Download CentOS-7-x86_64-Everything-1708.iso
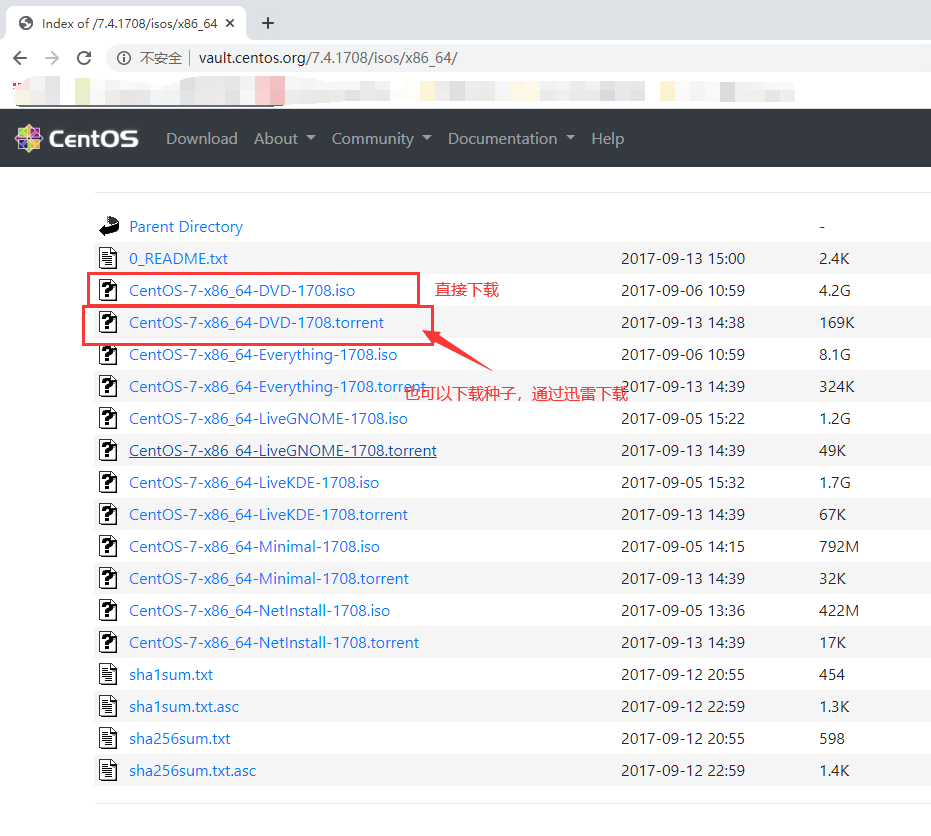The width and height of the screenshot is (931, 836). 263,354
